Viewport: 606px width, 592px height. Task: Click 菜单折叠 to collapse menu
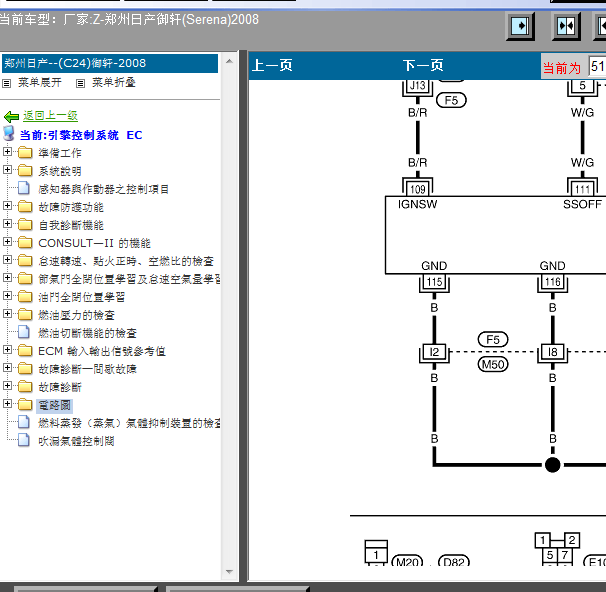point(114,82)
